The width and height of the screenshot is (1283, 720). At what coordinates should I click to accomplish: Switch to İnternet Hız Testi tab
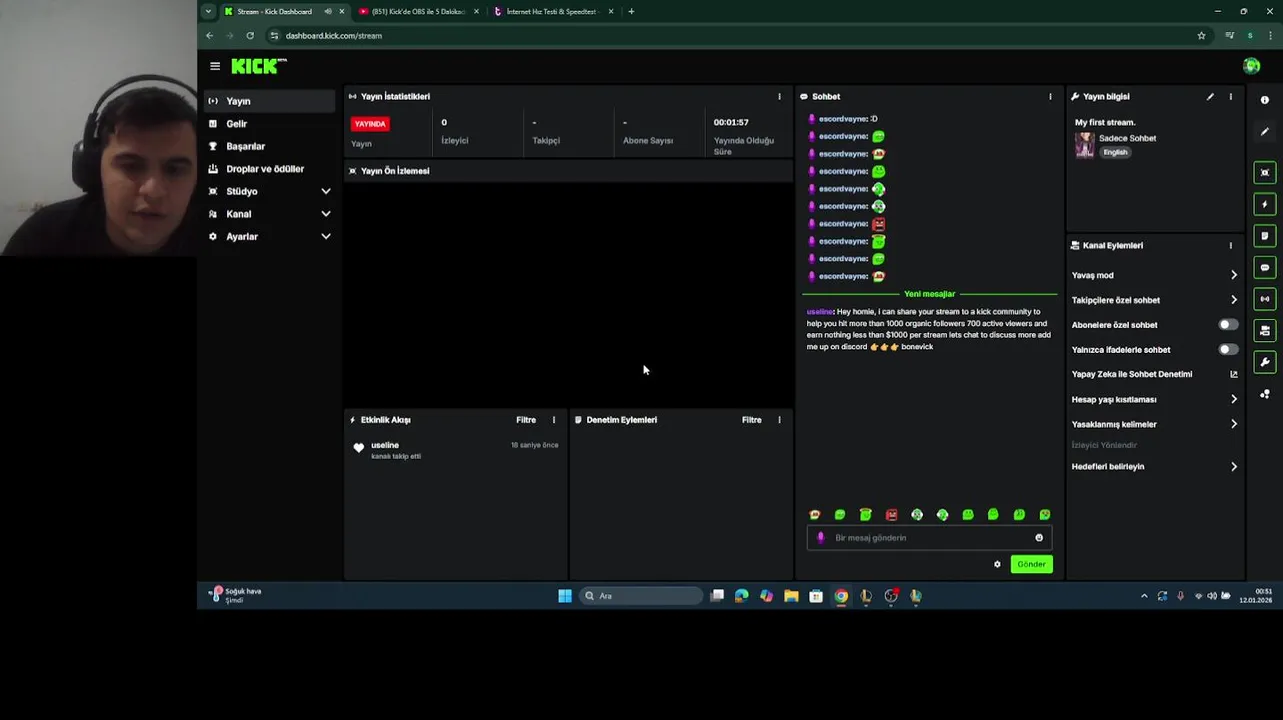(x=552, y=12)
